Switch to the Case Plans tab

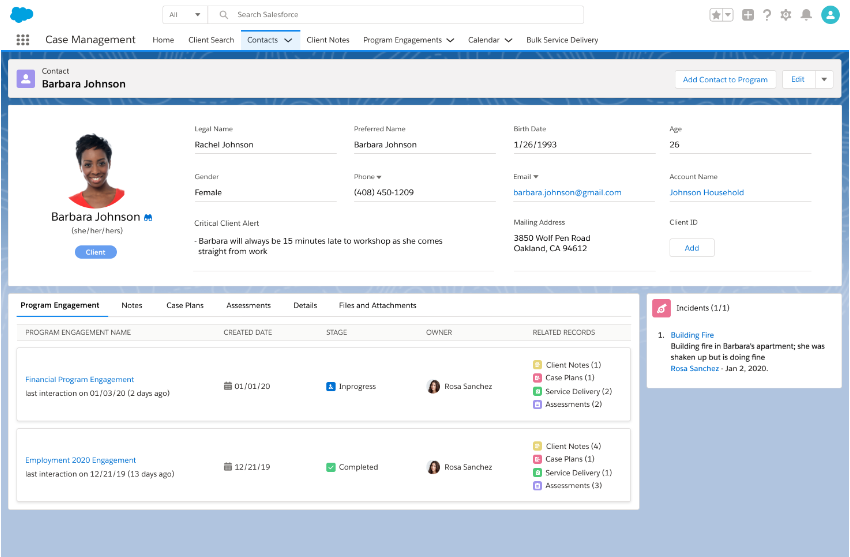pos(185,306)
